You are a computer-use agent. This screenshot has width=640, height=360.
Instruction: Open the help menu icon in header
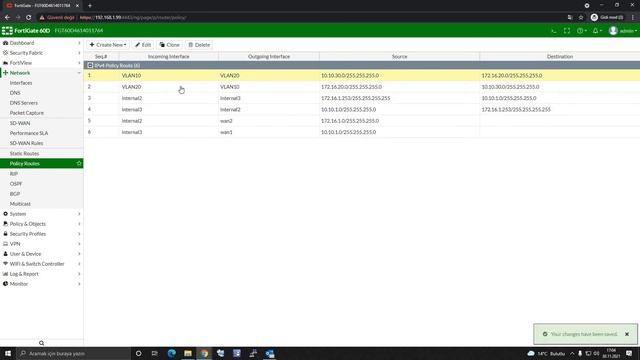(582, 31)
